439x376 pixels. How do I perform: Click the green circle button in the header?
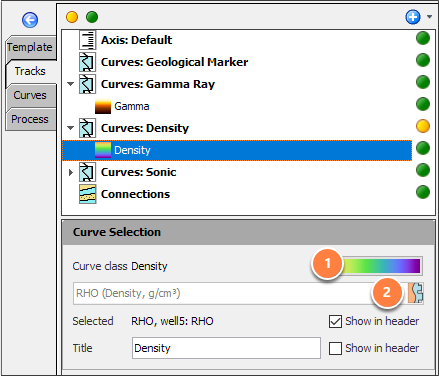click(x=92, y=17)
